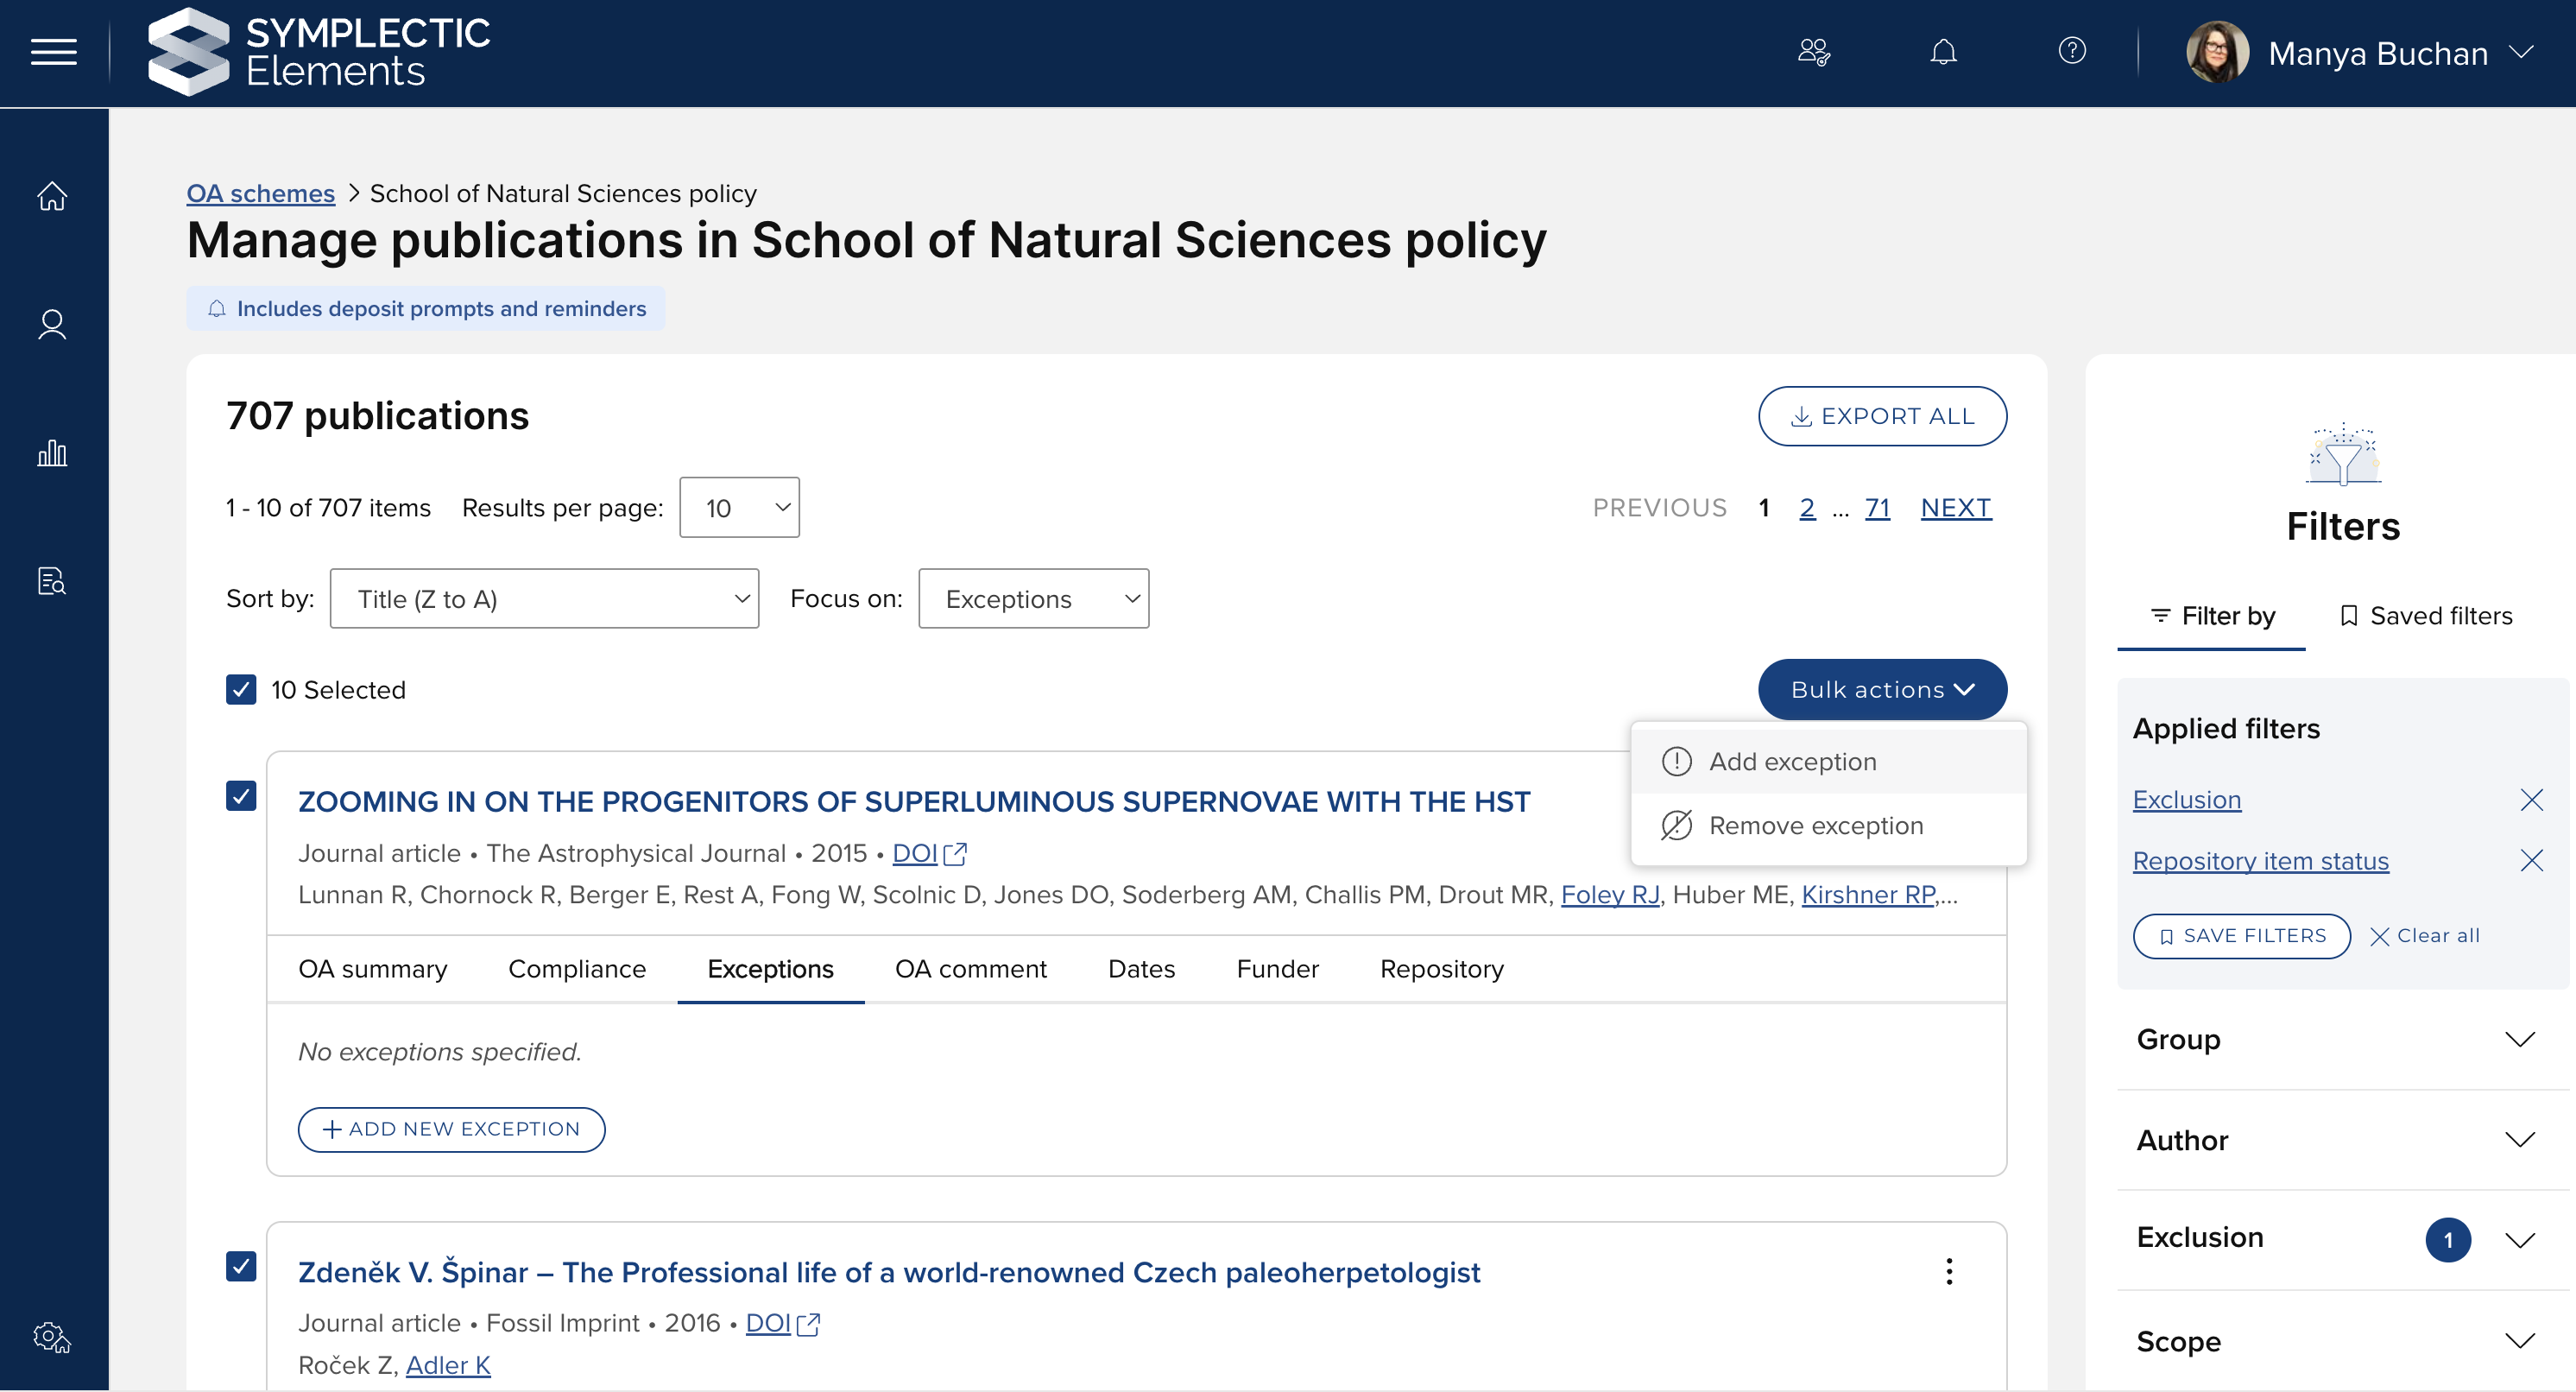Image resolution: width=2576 pixels, height=1392 pixels.
Task: Choose Add exception from Bulk actions menu
Action: coord(1791,762)
